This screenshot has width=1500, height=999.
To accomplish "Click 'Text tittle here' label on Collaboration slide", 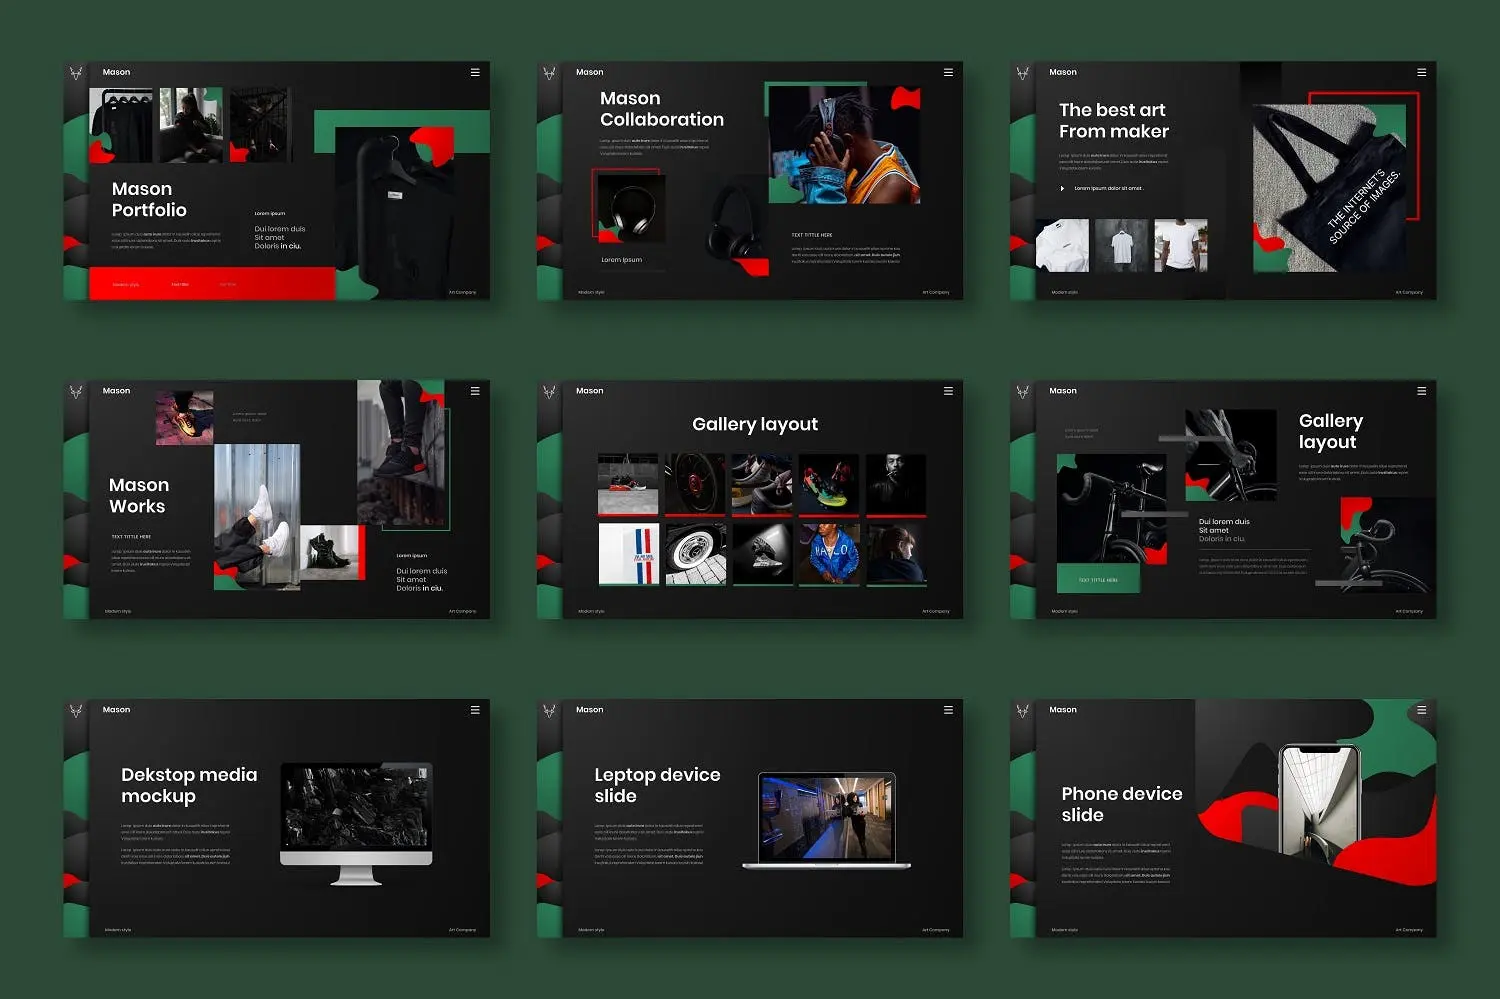I will [812, 235].
